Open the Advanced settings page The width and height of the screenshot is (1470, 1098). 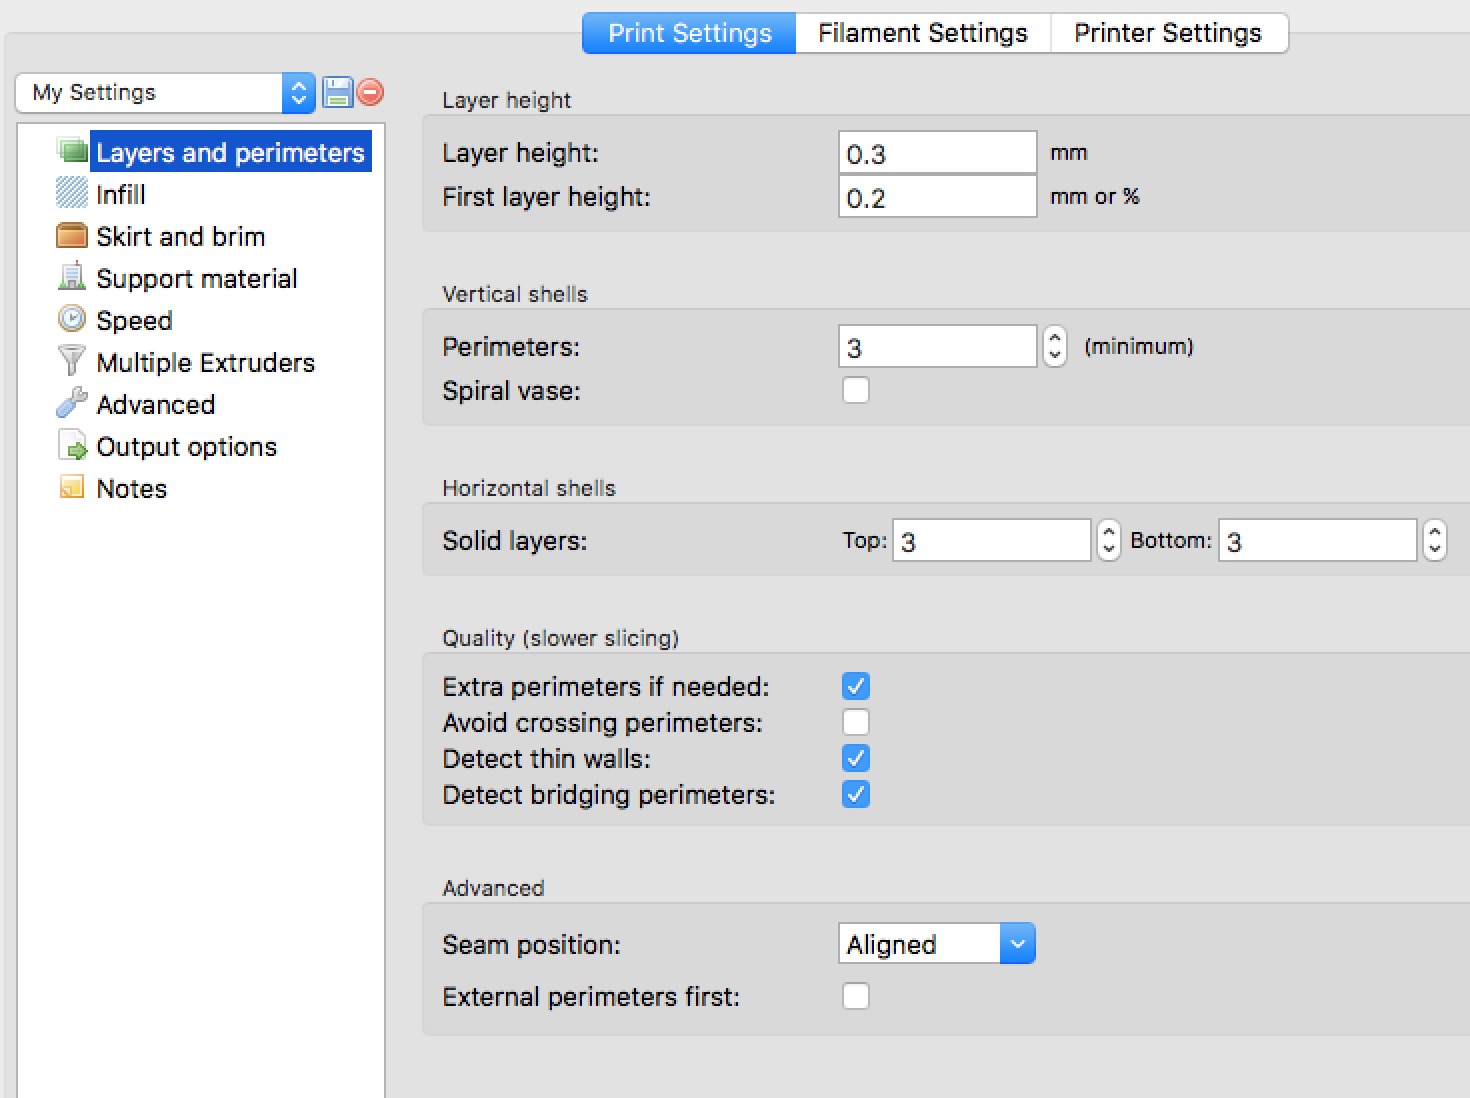tap(156, 404)
